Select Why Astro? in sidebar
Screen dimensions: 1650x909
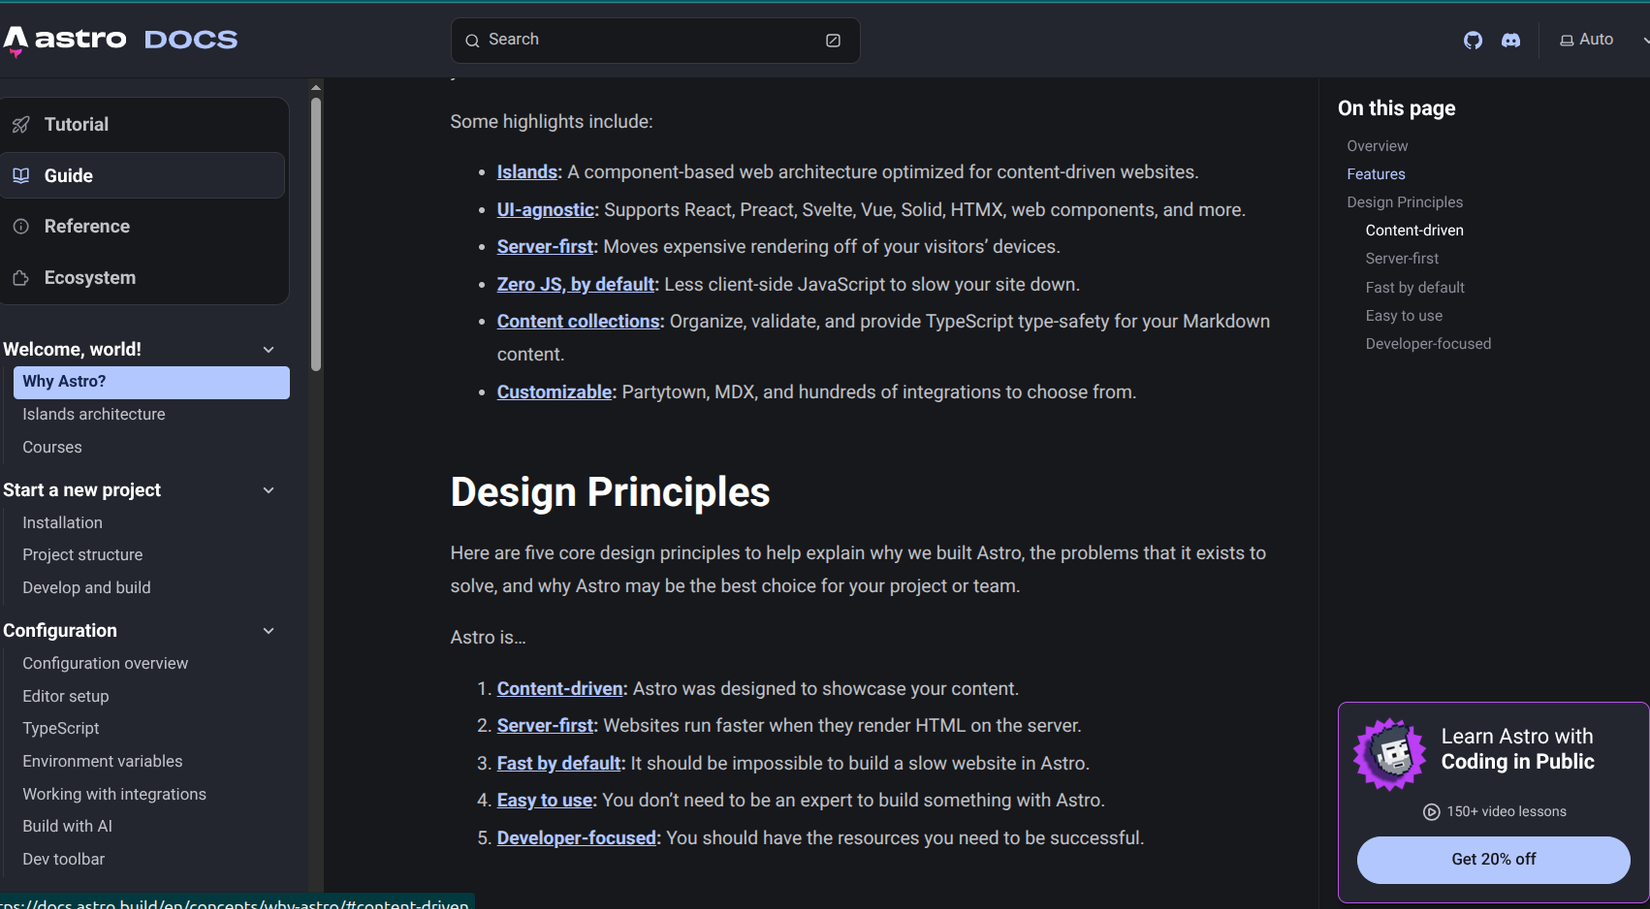point(151,382)
